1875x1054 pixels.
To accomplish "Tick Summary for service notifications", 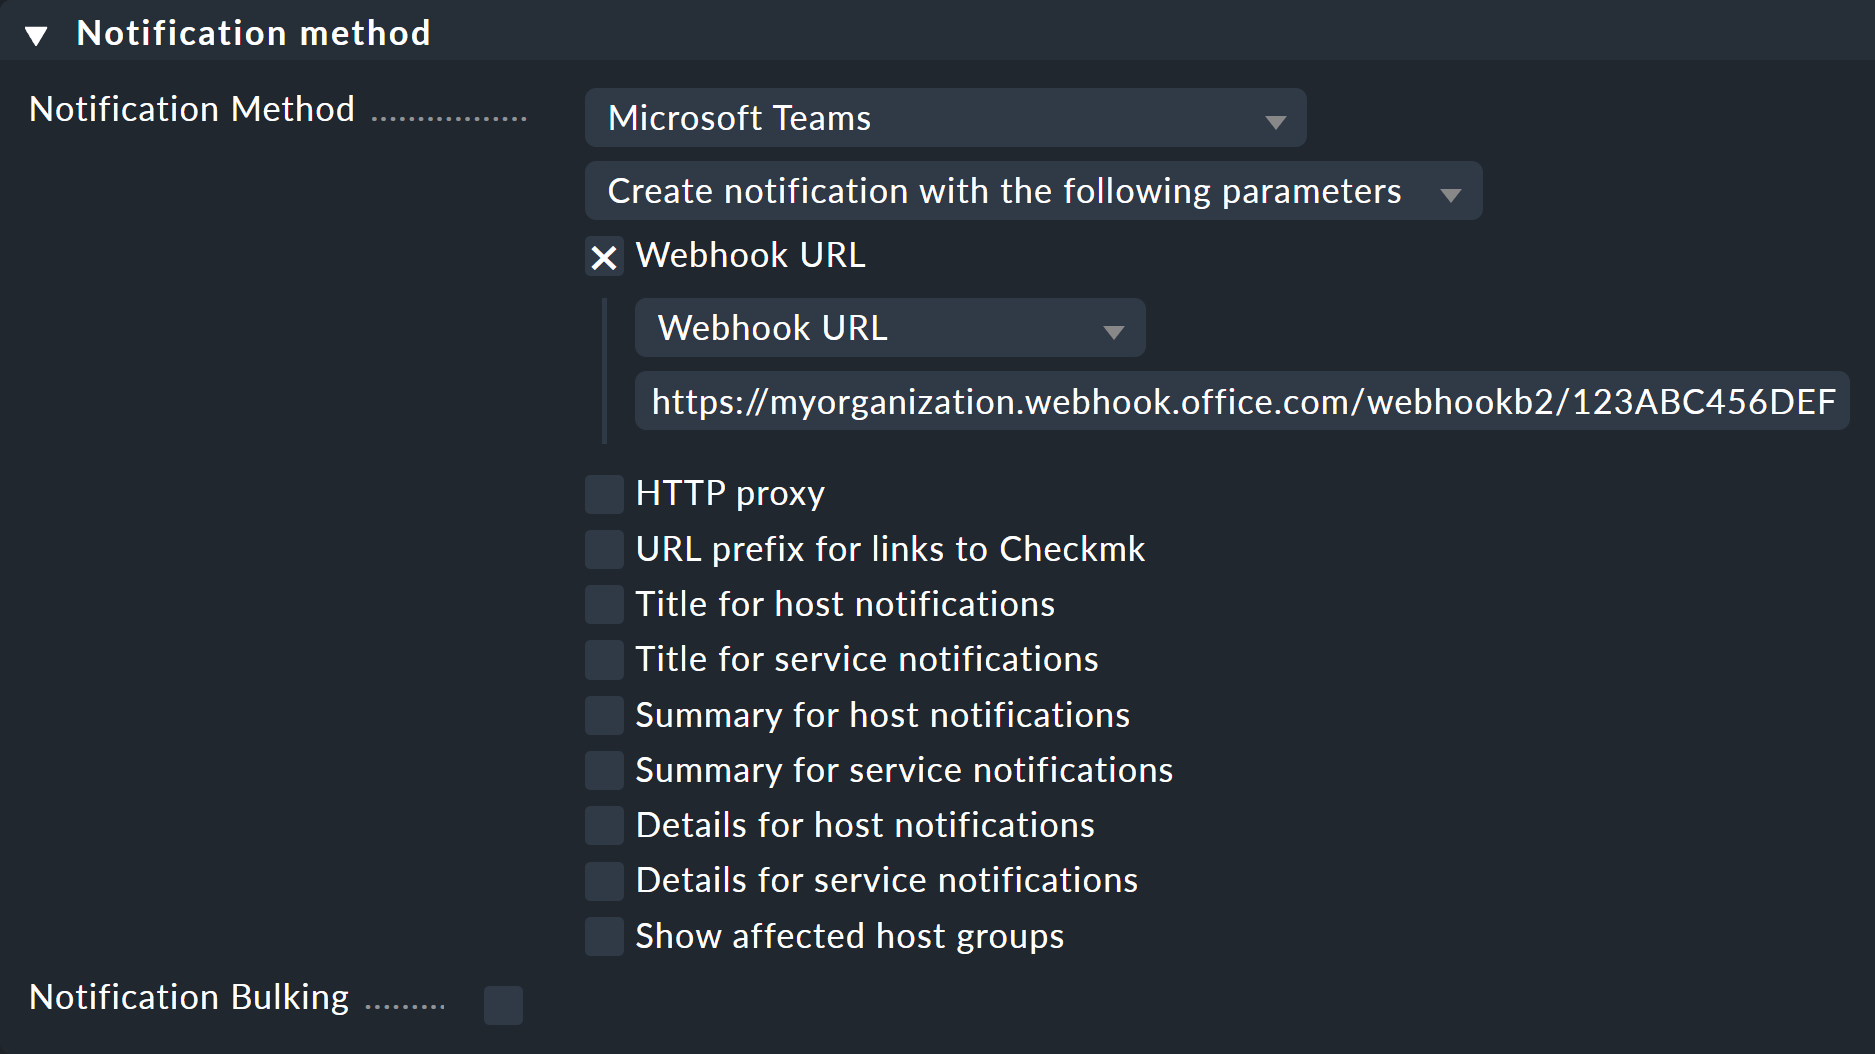I will tap(604, 770).
